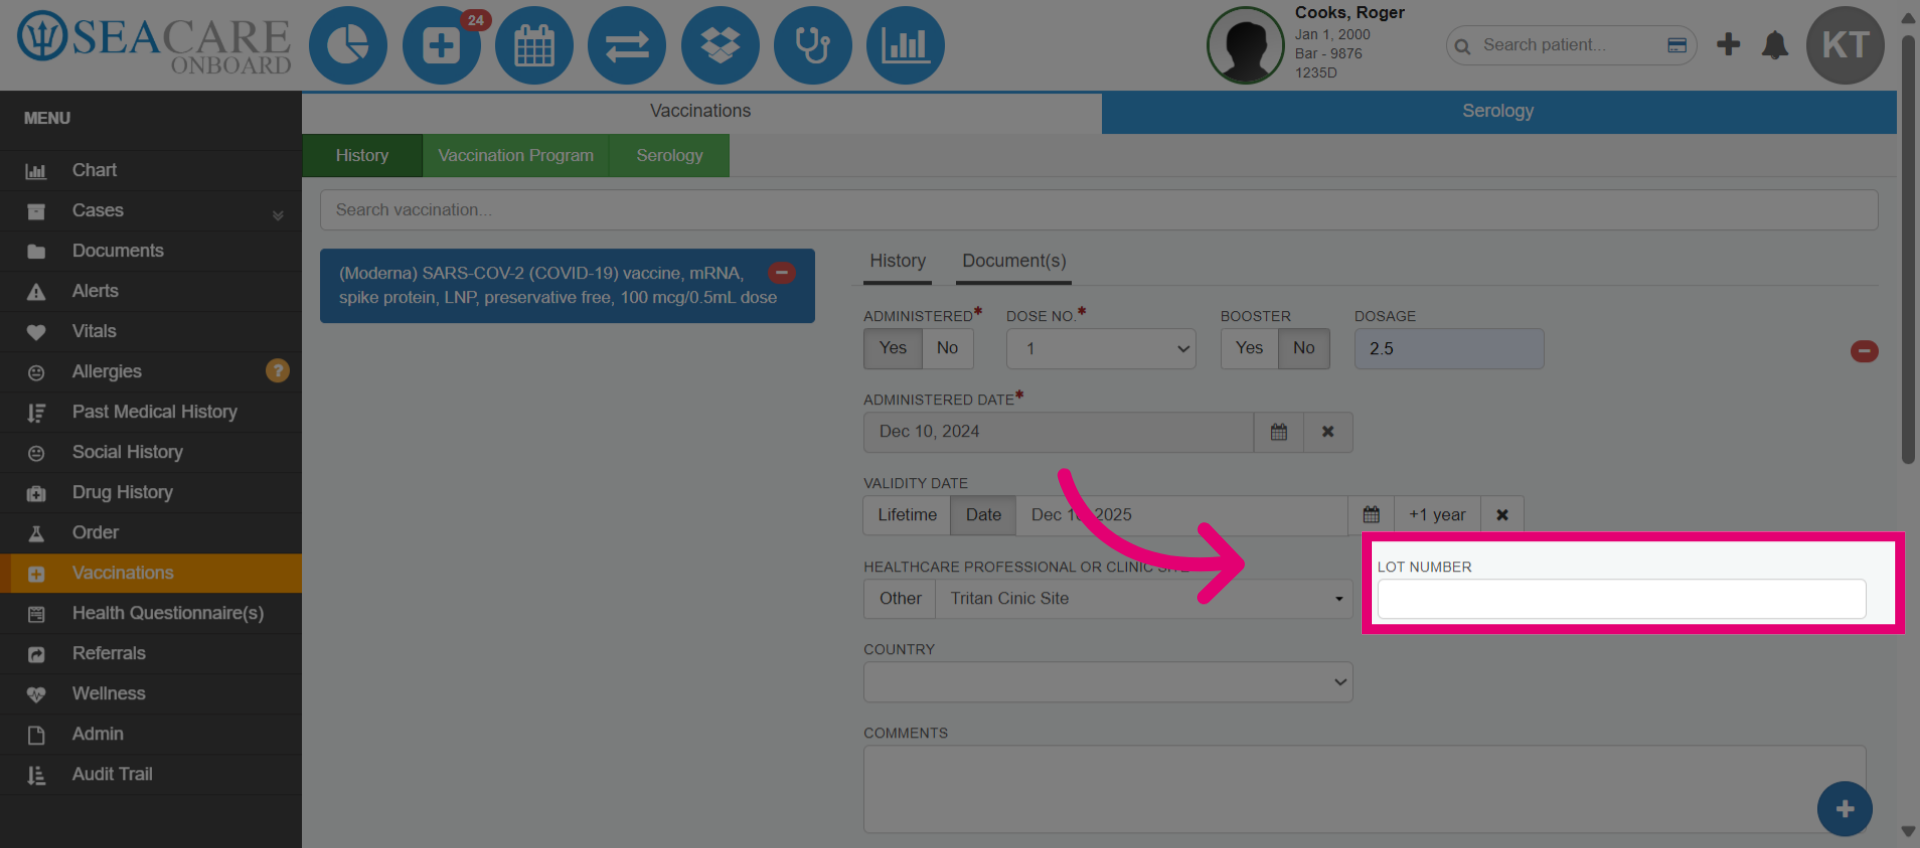Open the pie chart dashboard icon

(347, 45)
